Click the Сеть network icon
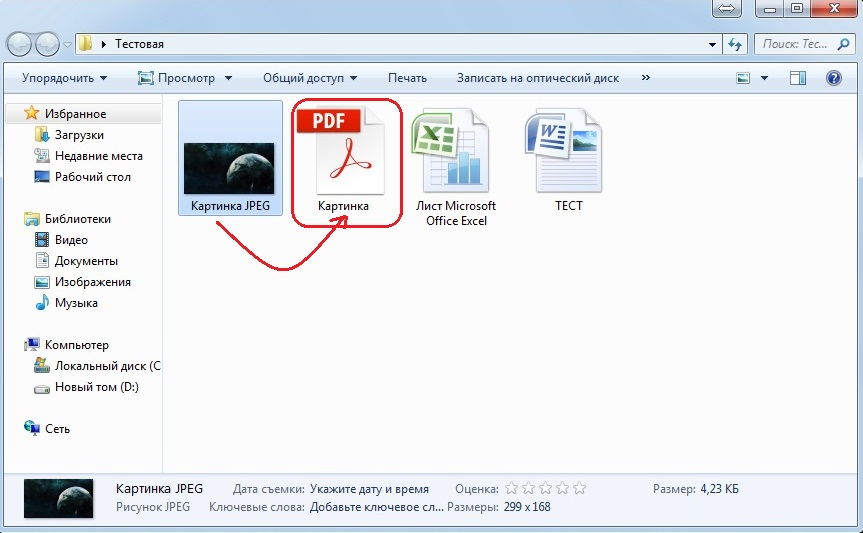Image resolution: width=863 pixels, height=533 pixels. tap(32, 428)
